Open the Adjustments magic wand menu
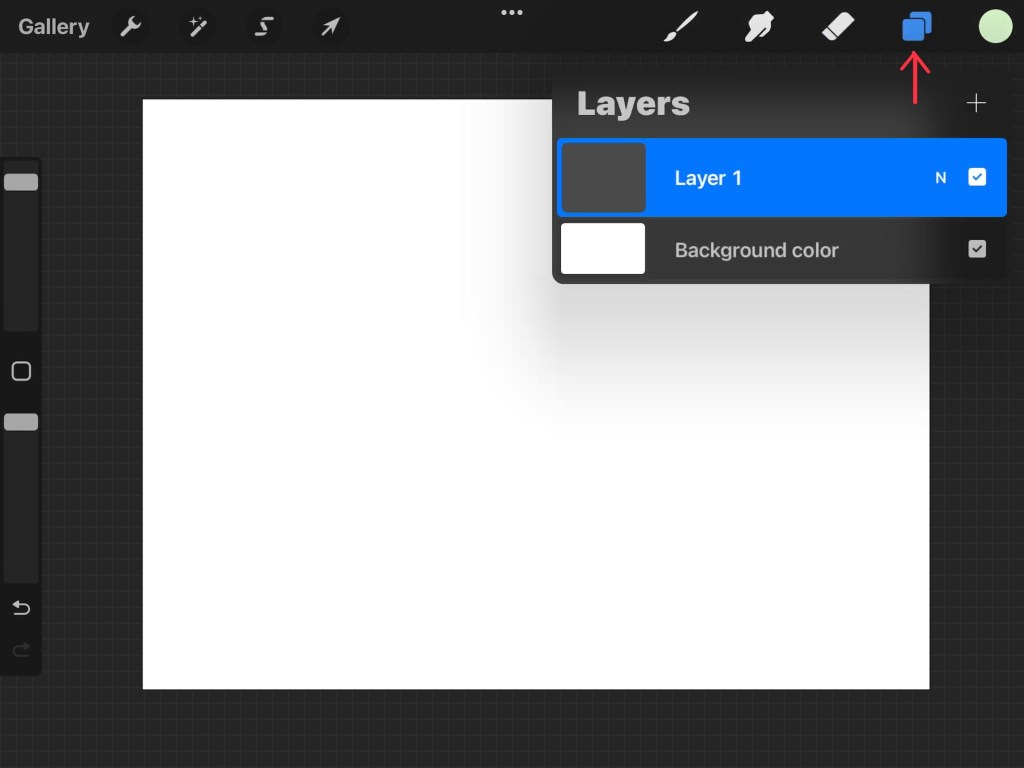The width and height of the screenshot is (1024, 768). [198, 27]
